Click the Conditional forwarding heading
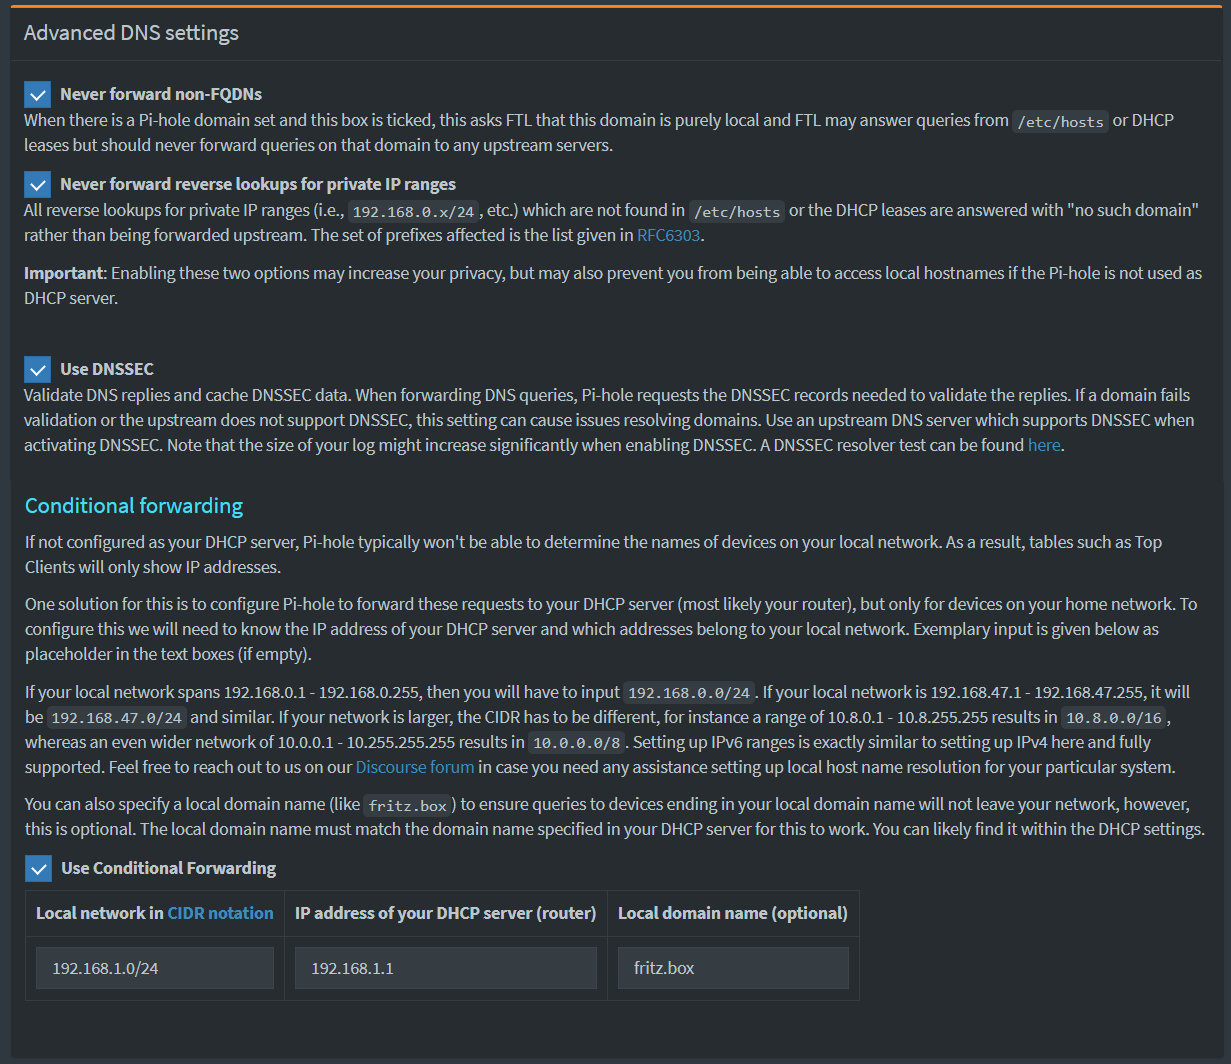Viewport: 1231px width, 1064px height. tap(134, 506)
